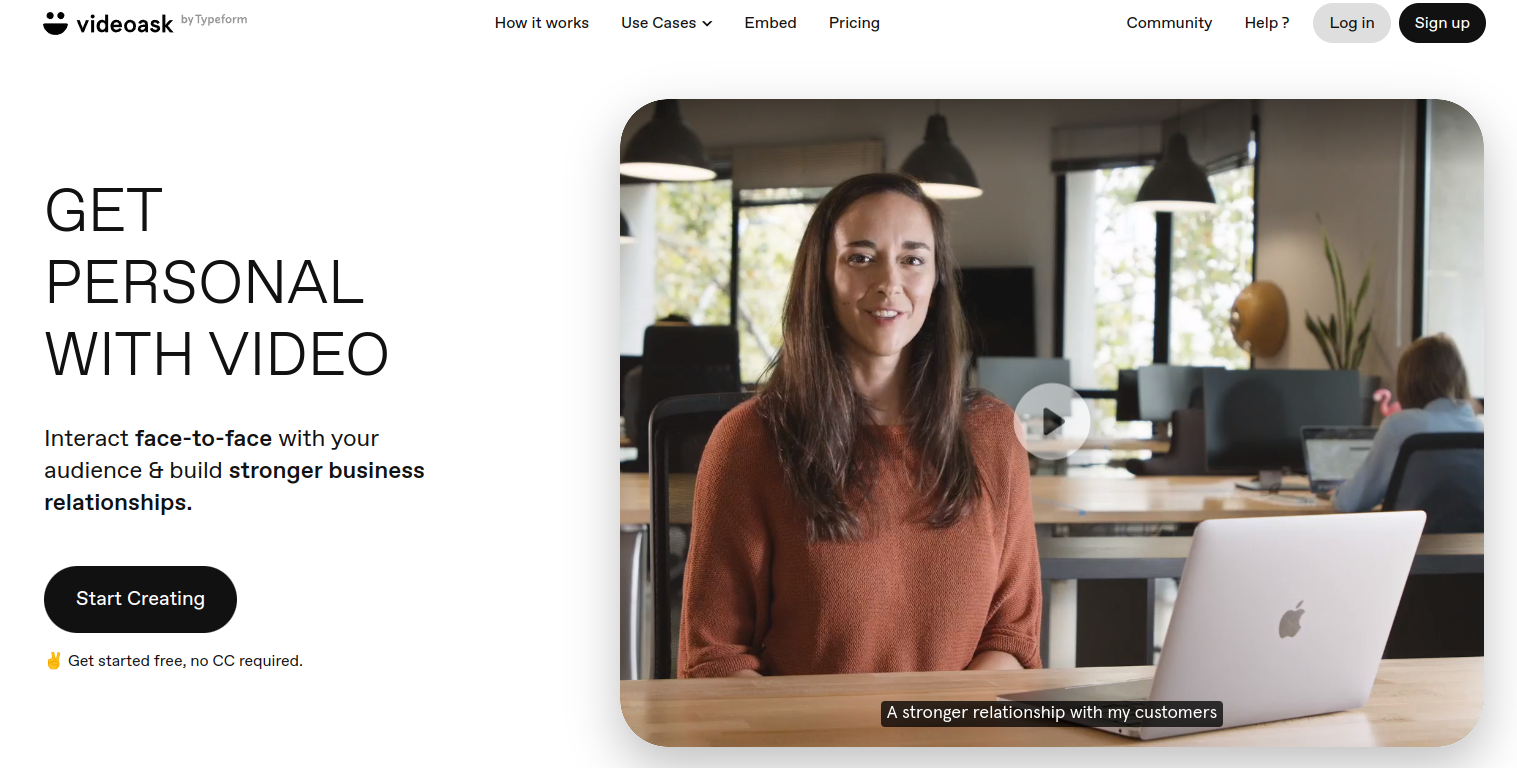1517x768 pixels.
Task: Open the Help ? link
Action: [x=1266, y=23]
